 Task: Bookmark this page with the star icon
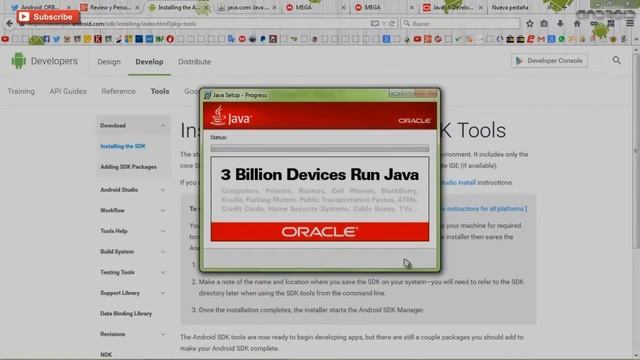point(529,24)
